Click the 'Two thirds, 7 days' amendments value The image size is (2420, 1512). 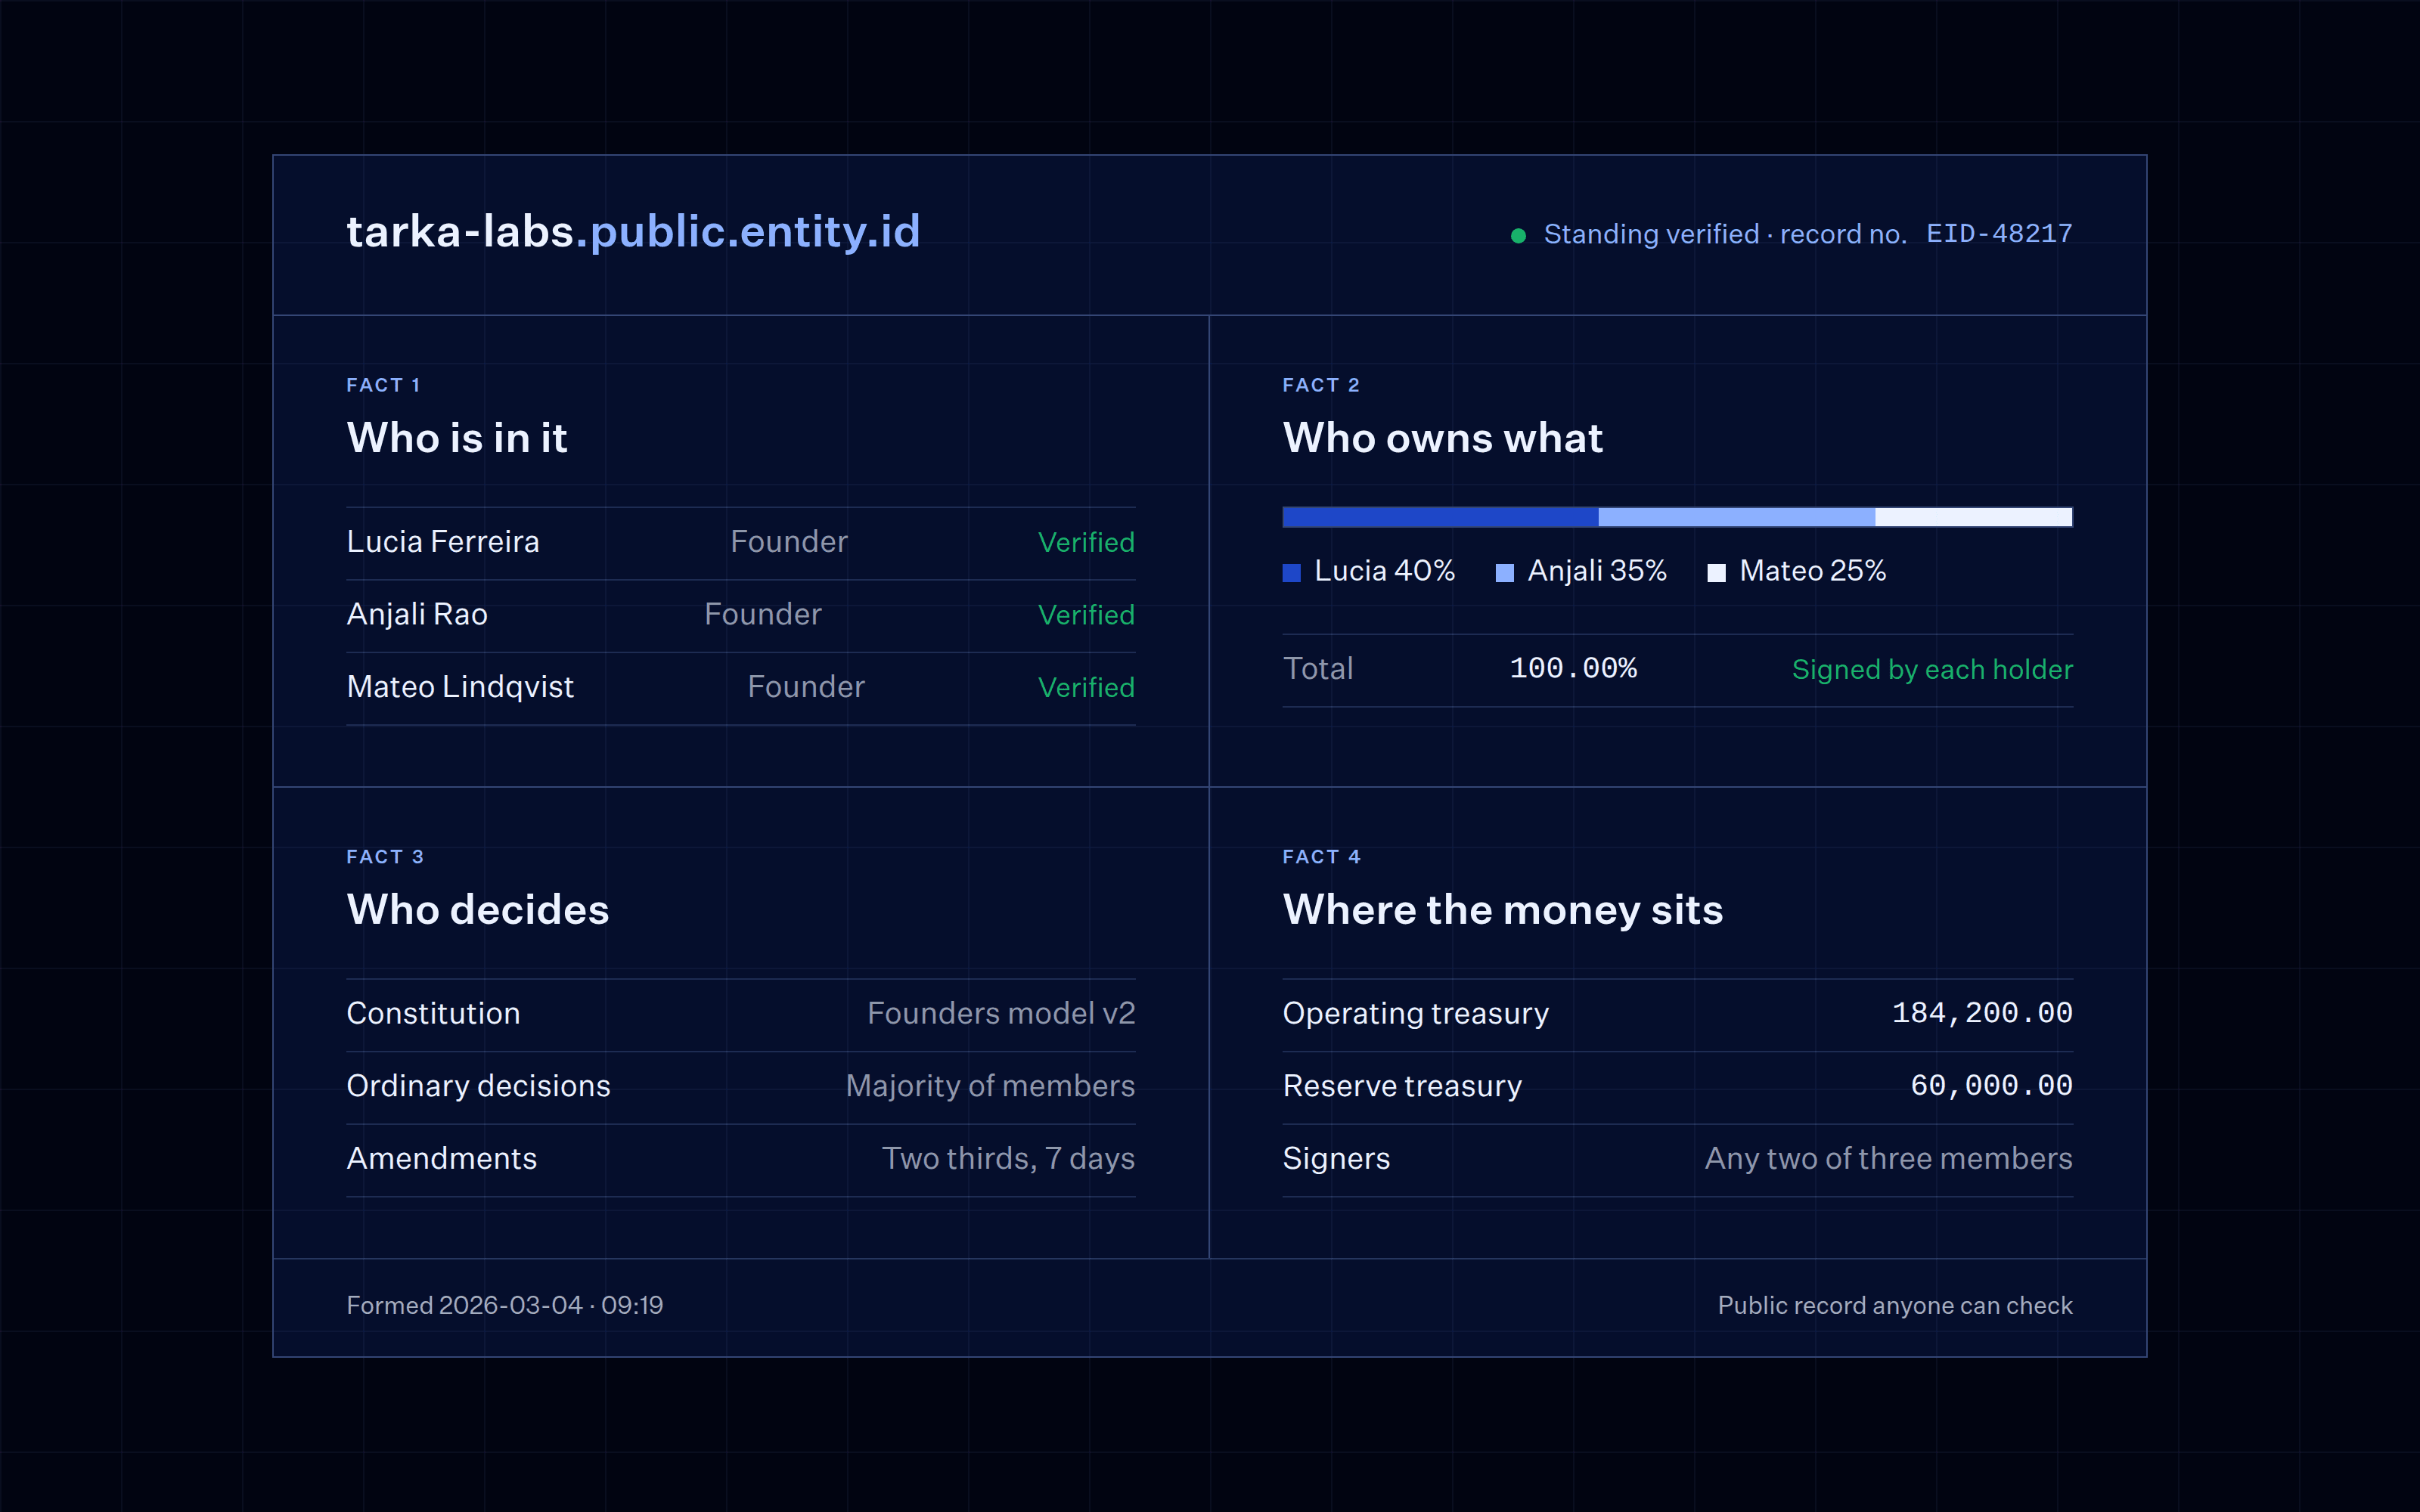pos(1008,1159)
